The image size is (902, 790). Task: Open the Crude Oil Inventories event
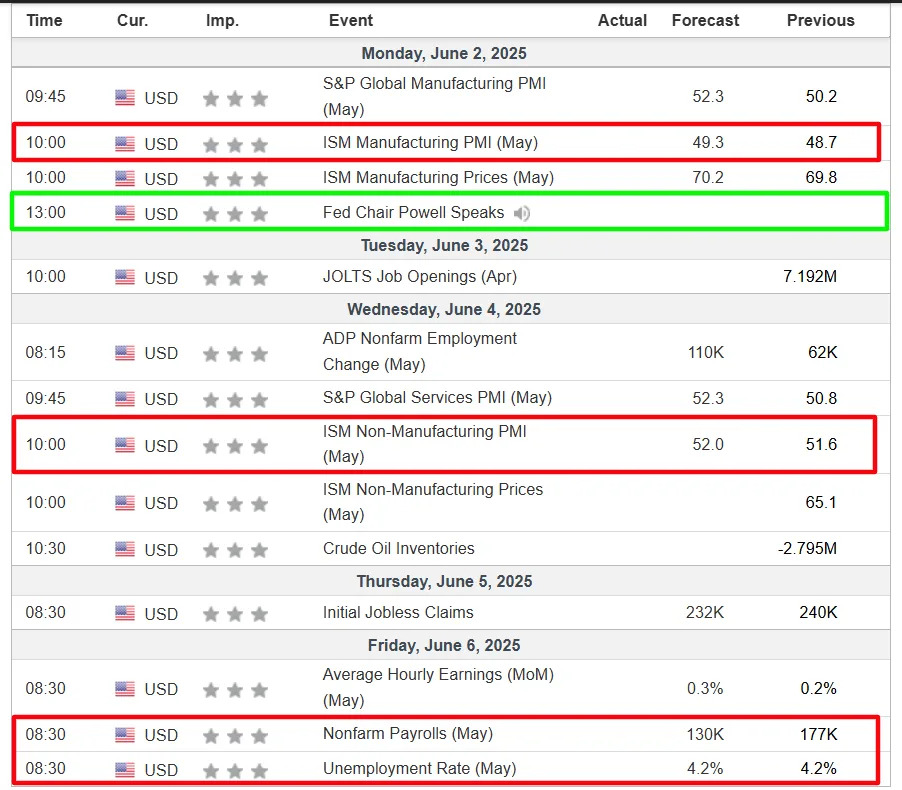[399, 548]
